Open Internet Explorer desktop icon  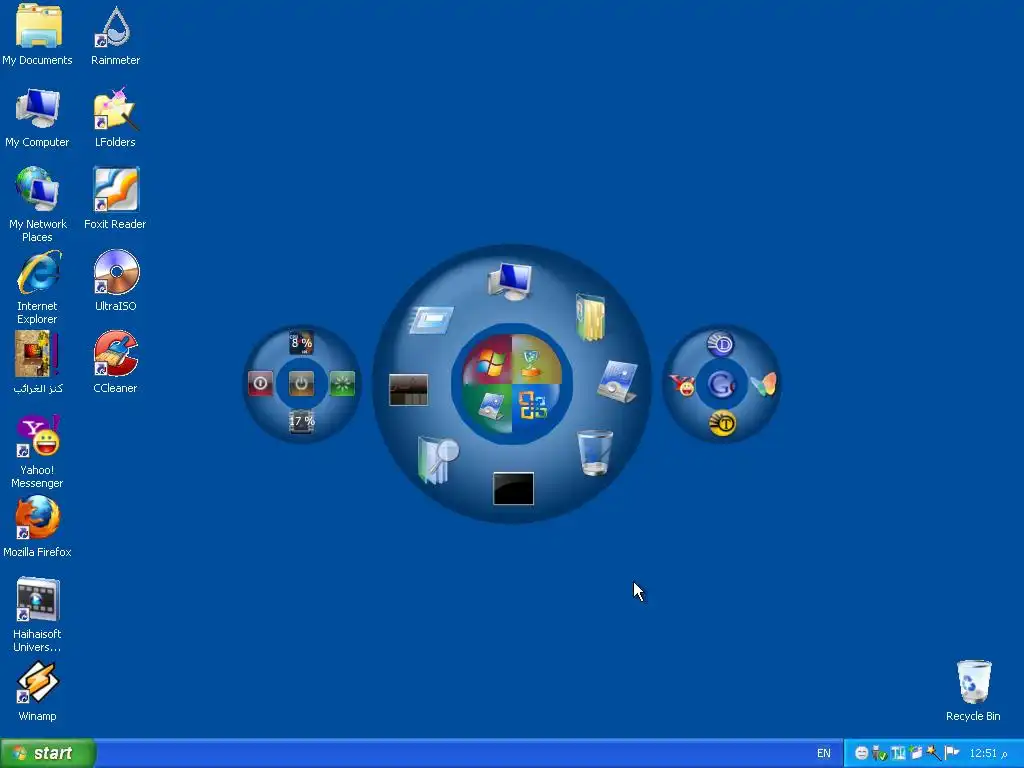[x=37, y=287]
